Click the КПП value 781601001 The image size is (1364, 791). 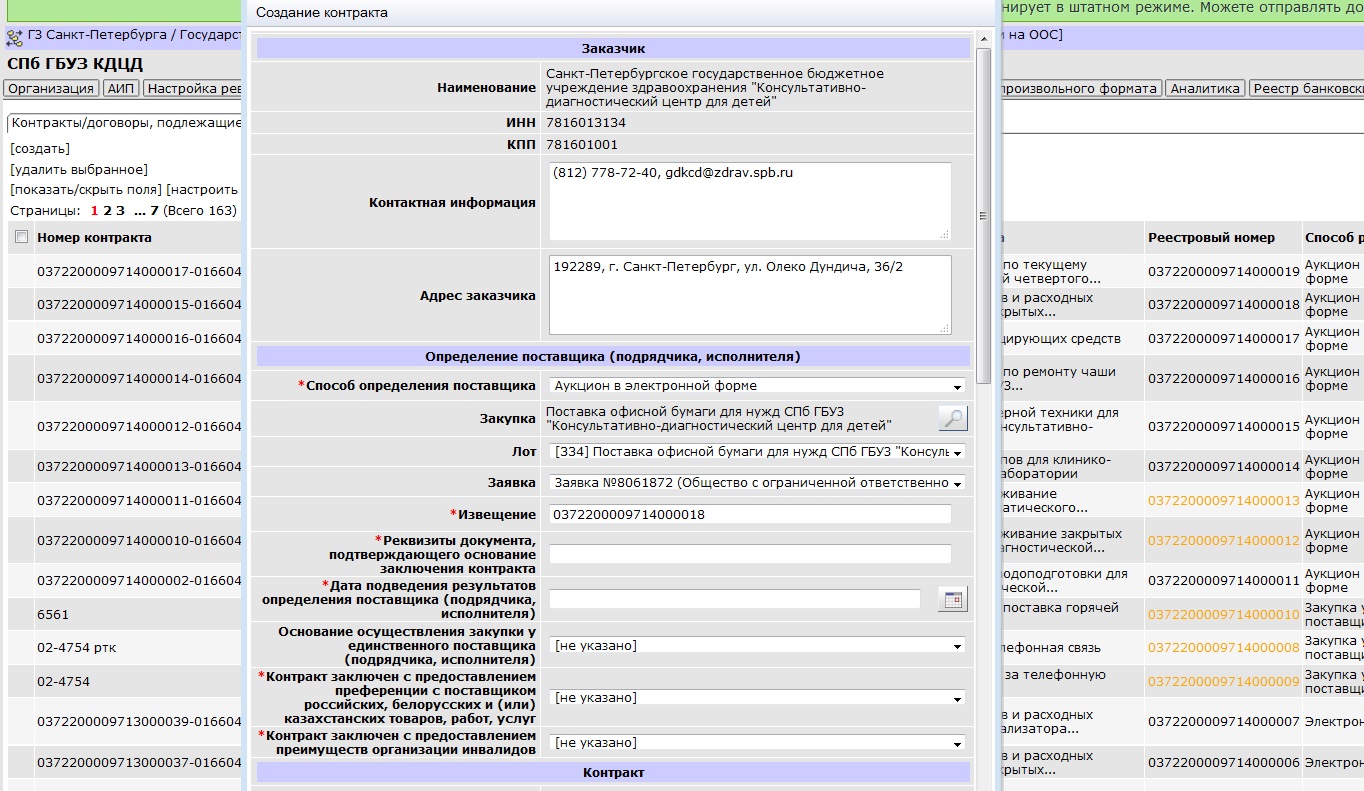[582, 144]
